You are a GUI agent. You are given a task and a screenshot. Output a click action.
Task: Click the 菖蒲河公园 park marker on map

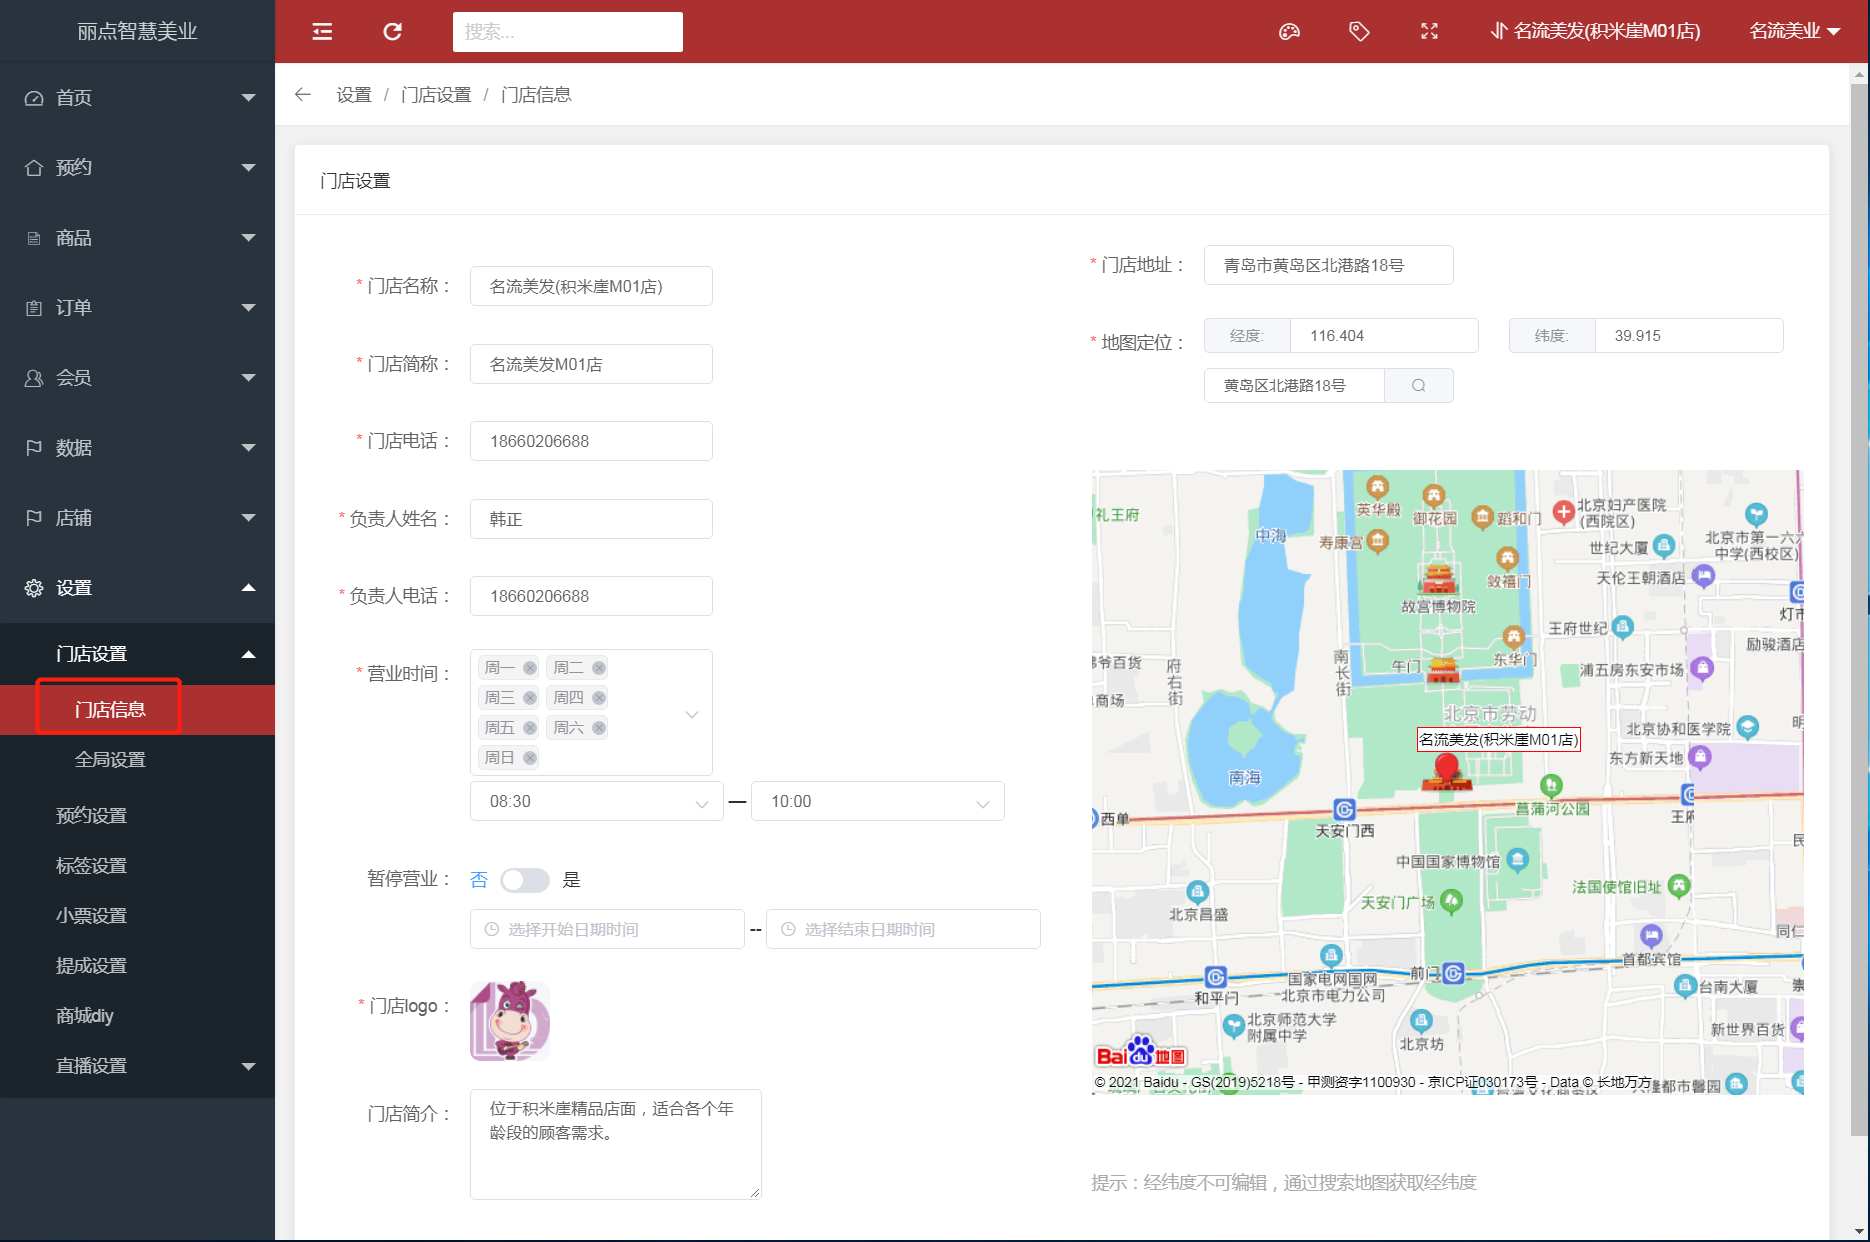tap(1551, 785)
